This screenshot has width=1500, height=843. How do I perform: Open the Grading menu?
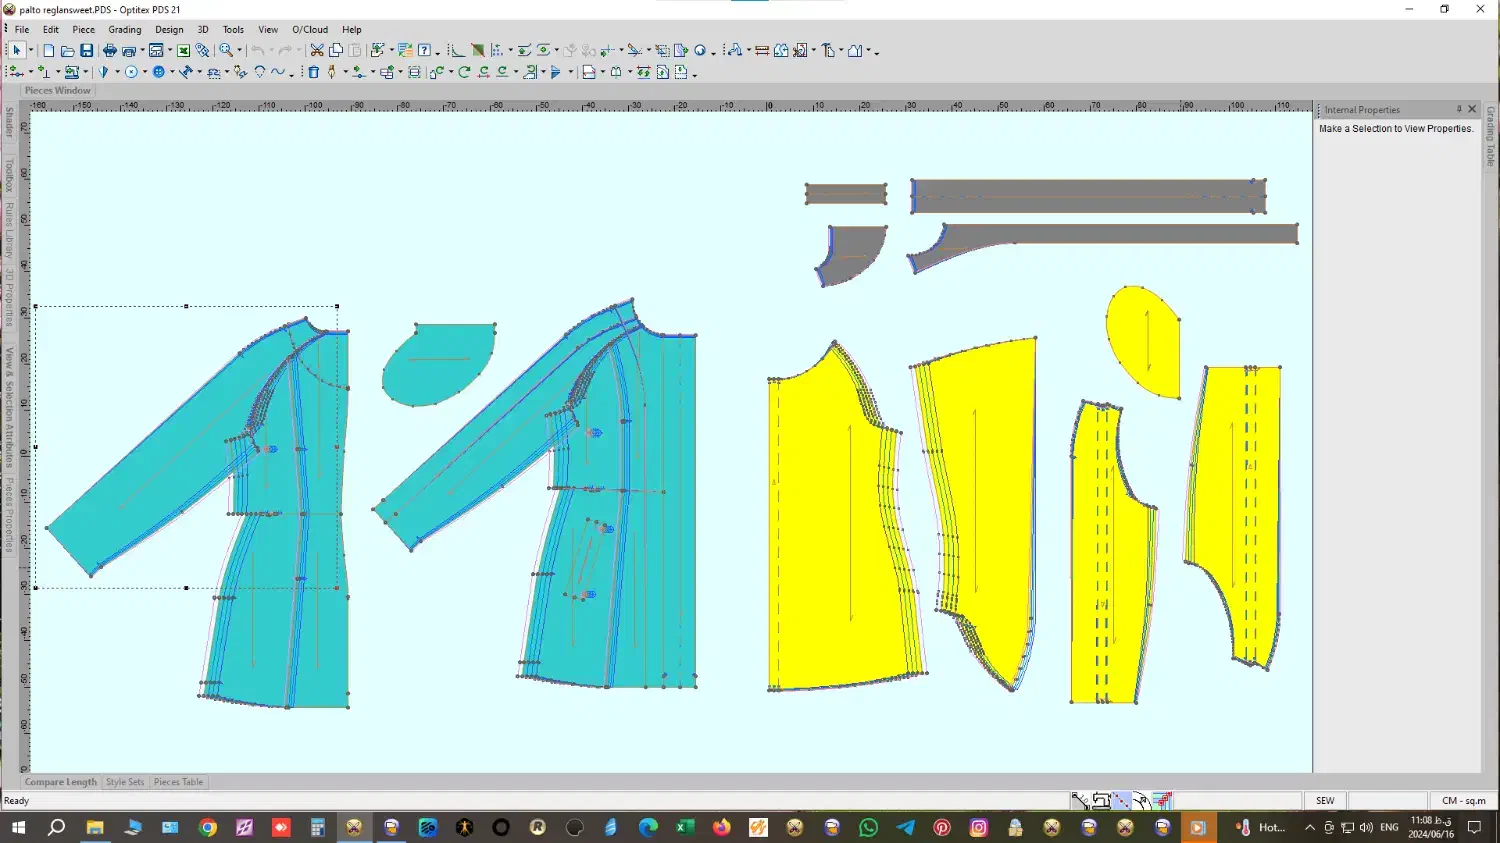click(125, 30)
